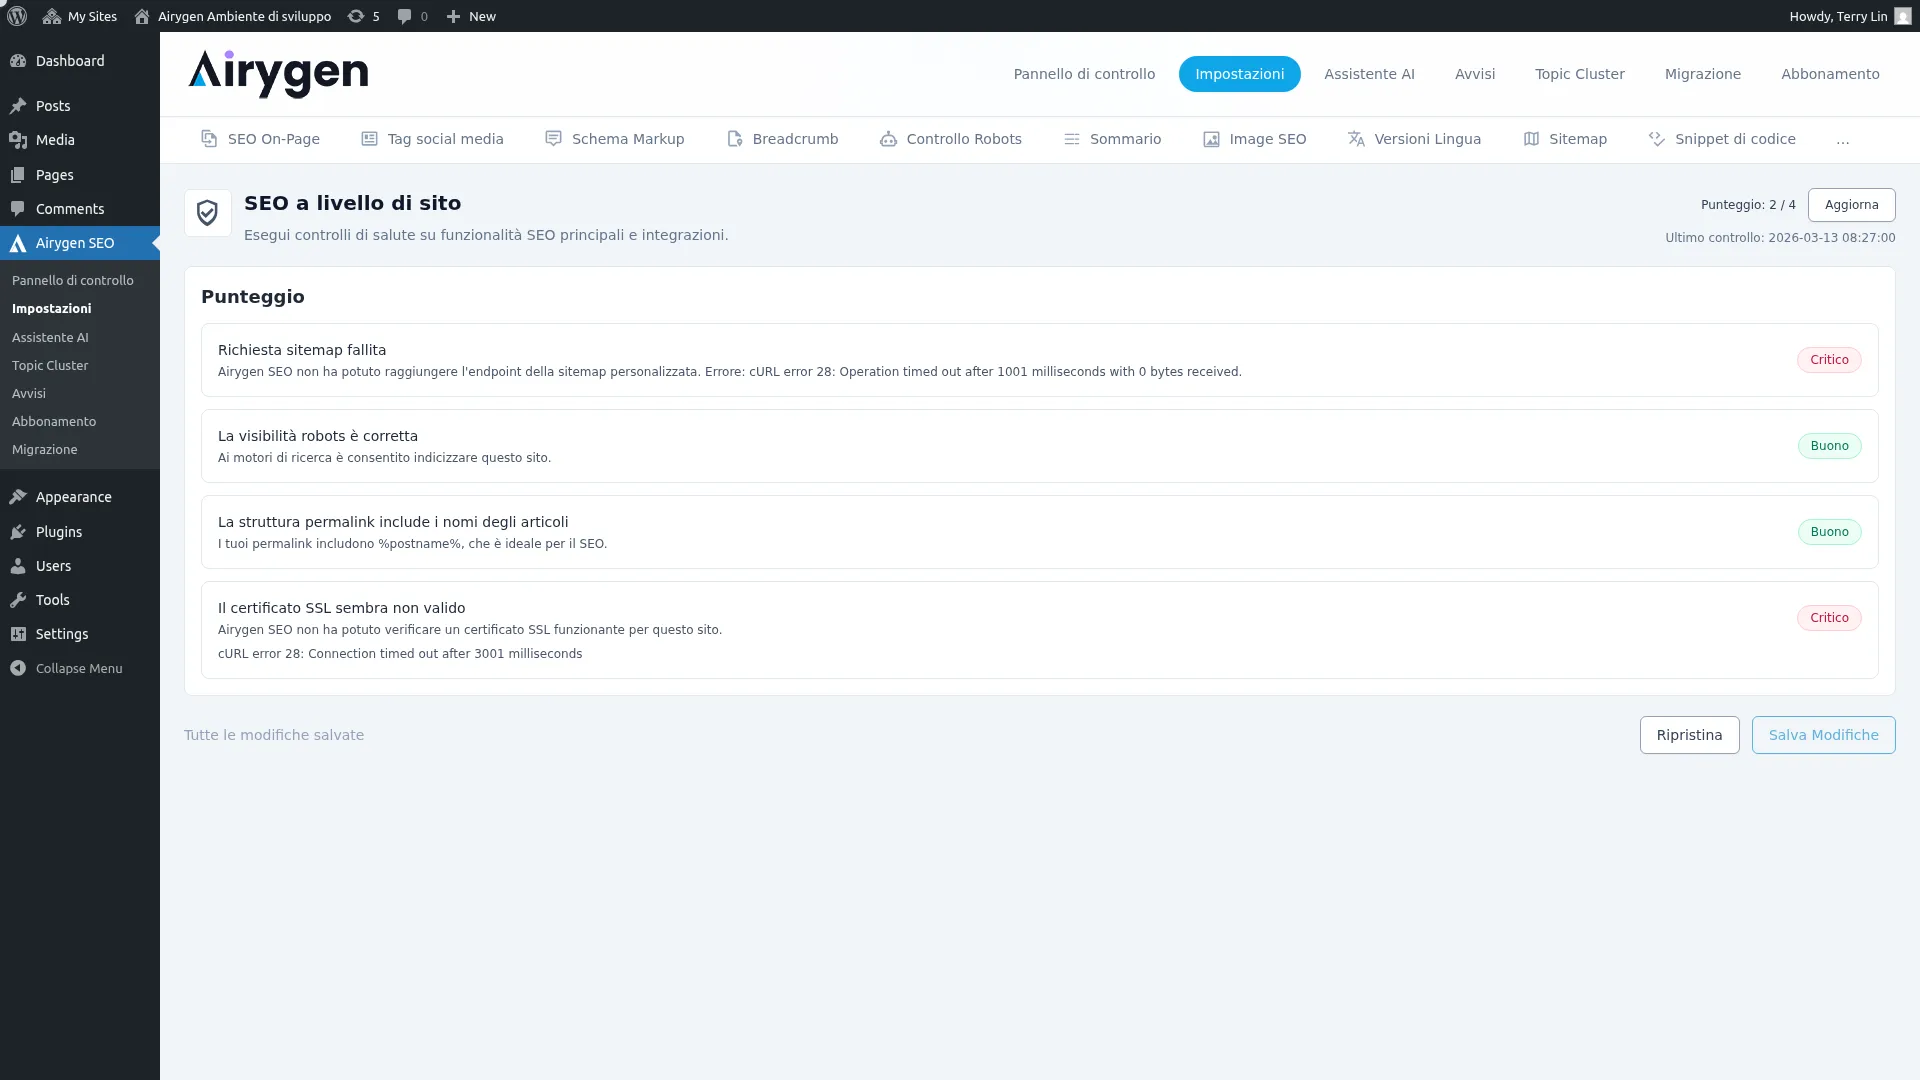Click the Image SEO picture icon
The width and height of the screenshot is (1920, 1080).
pyautogui.click(x=1211, y=139)
